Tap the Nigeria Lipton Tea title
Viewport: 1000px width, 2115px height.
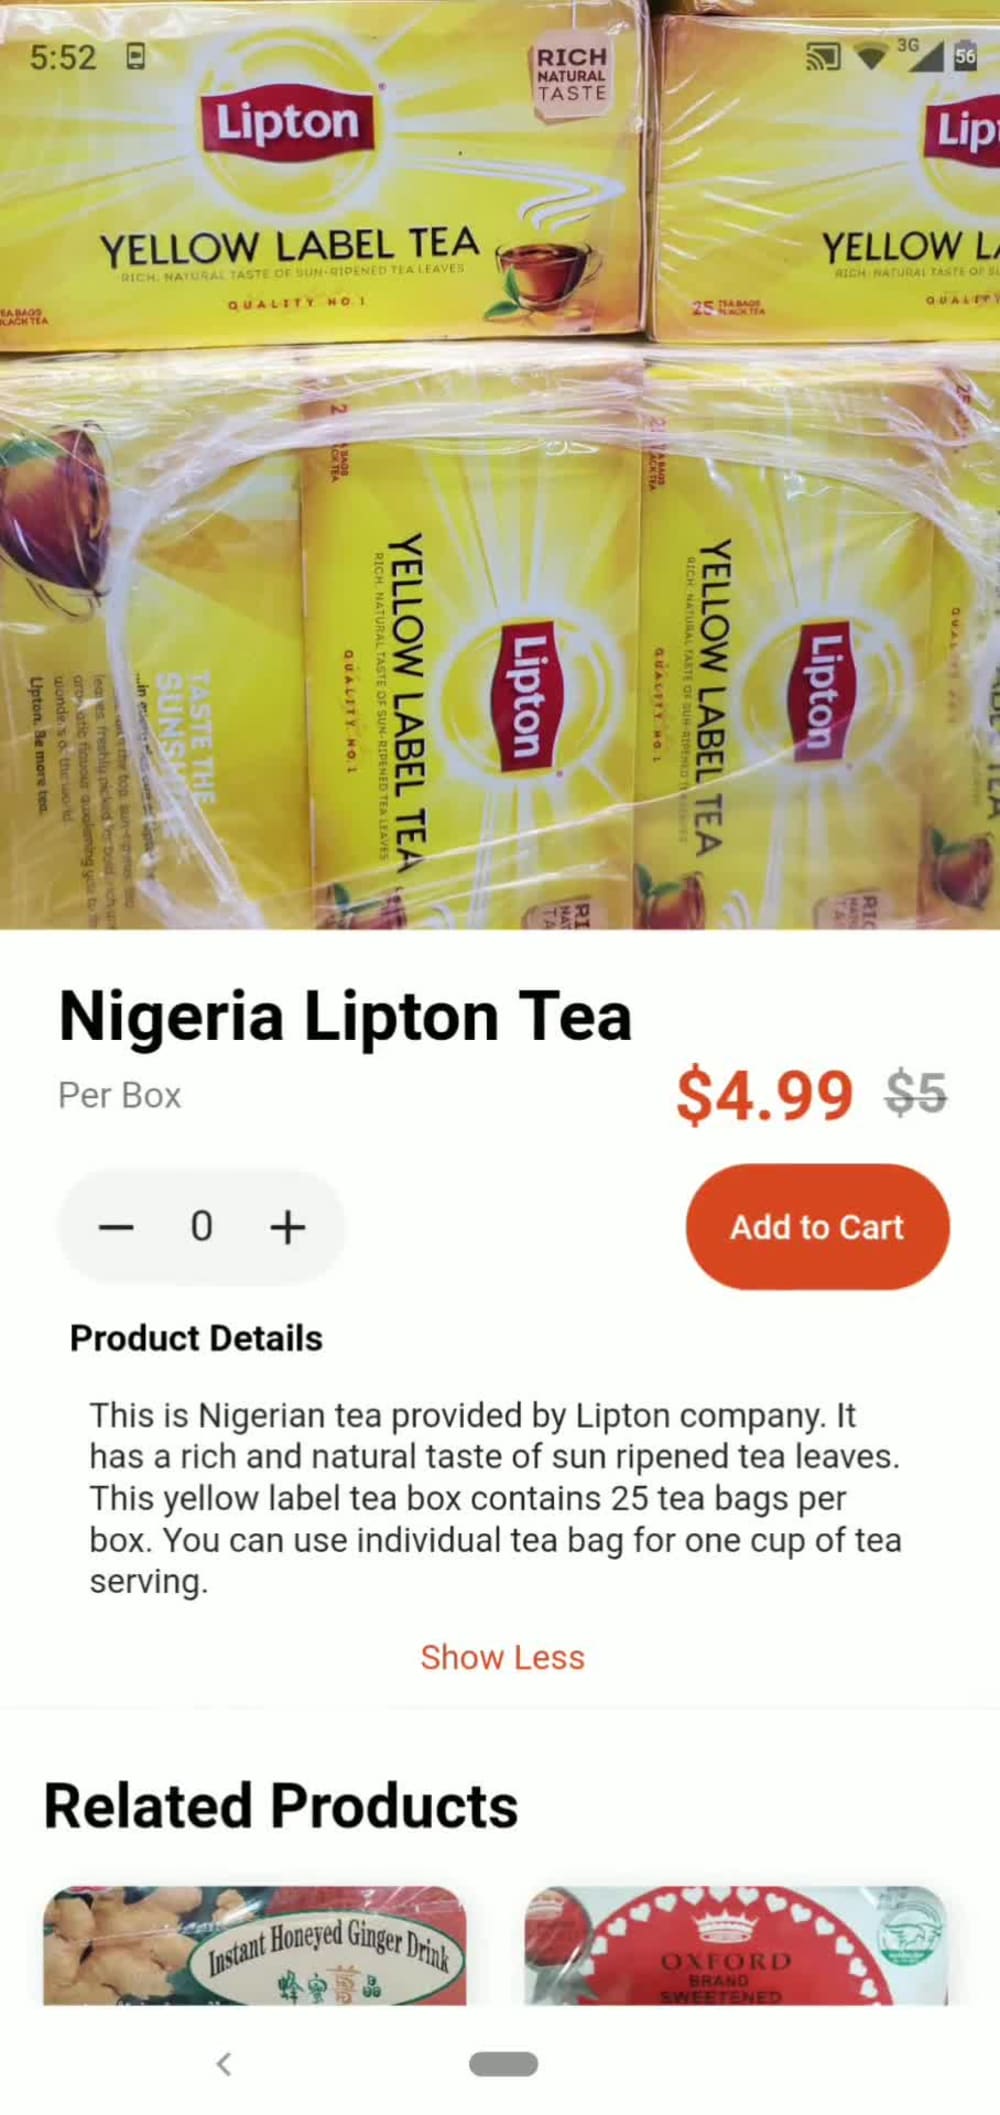[x=345, y=1017]
